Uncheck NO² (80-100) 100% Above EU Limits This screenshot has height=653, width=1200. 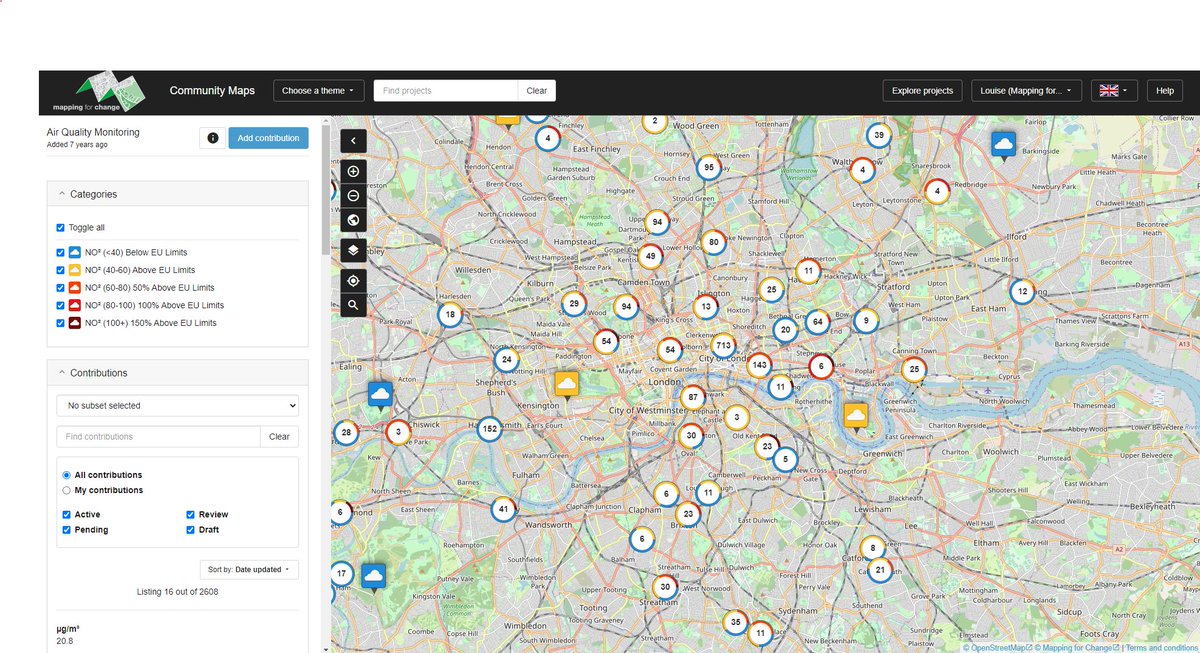click(x=61, y=305)
